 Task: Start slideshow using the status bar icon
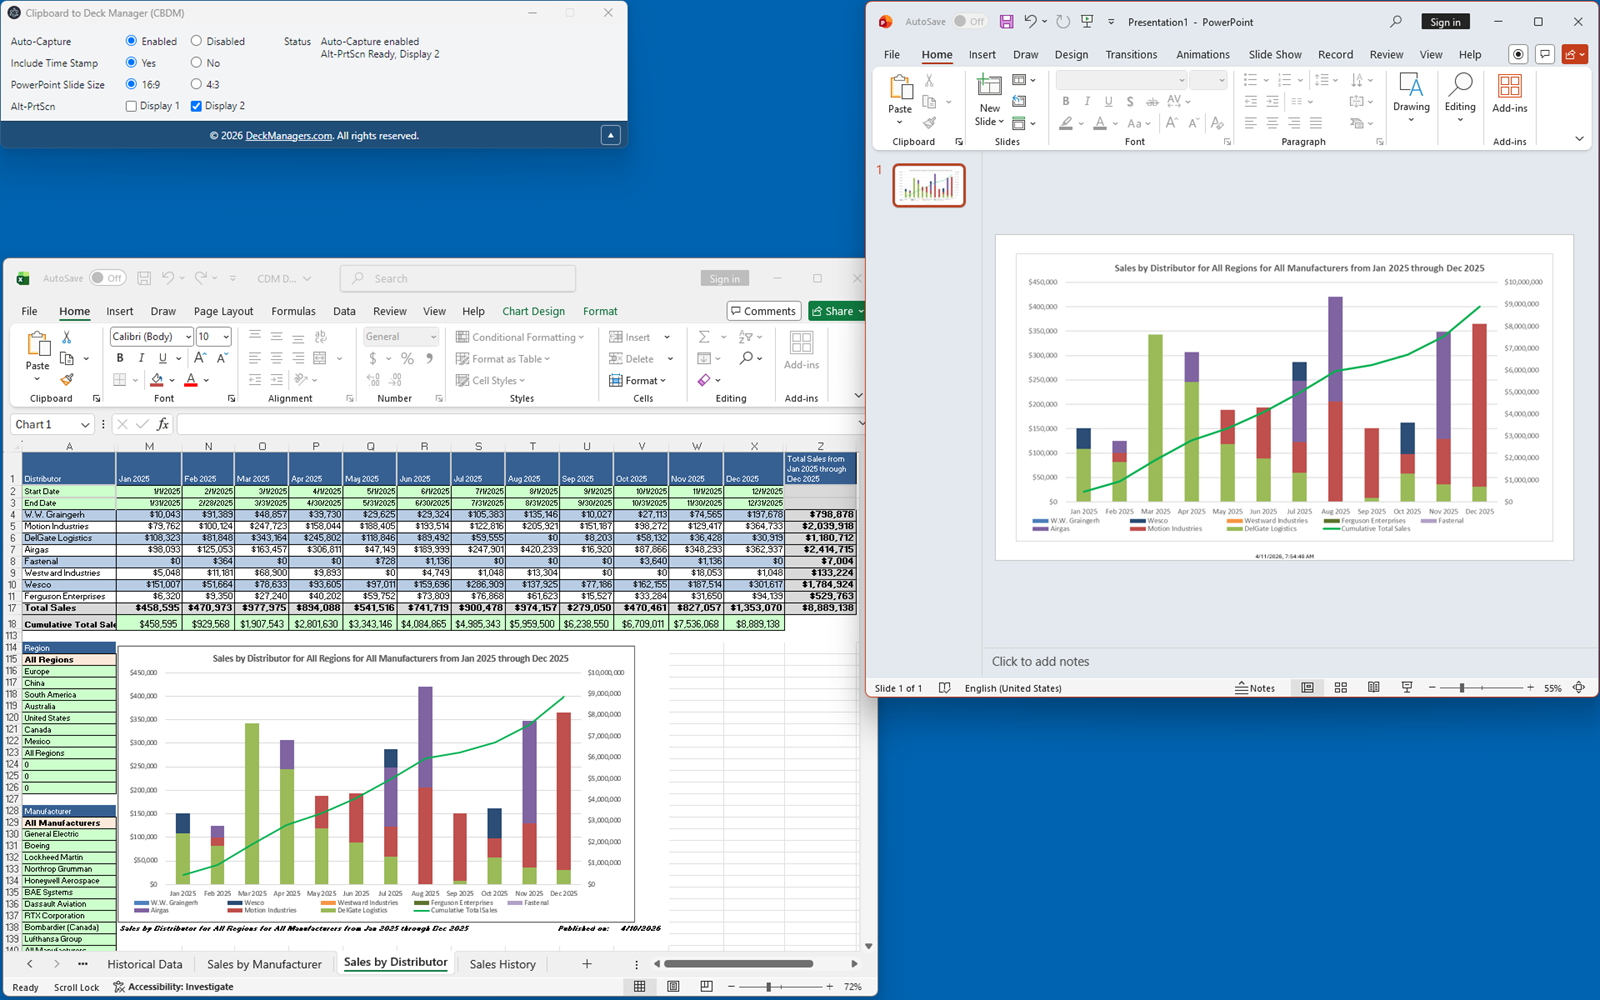1406,688
